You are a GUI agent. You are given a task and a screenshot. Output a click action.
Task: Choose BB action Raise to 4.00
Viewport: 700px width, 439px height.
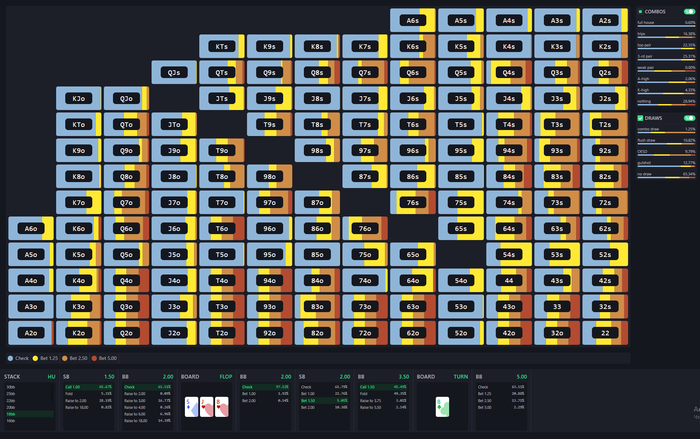tap(147, 407)
